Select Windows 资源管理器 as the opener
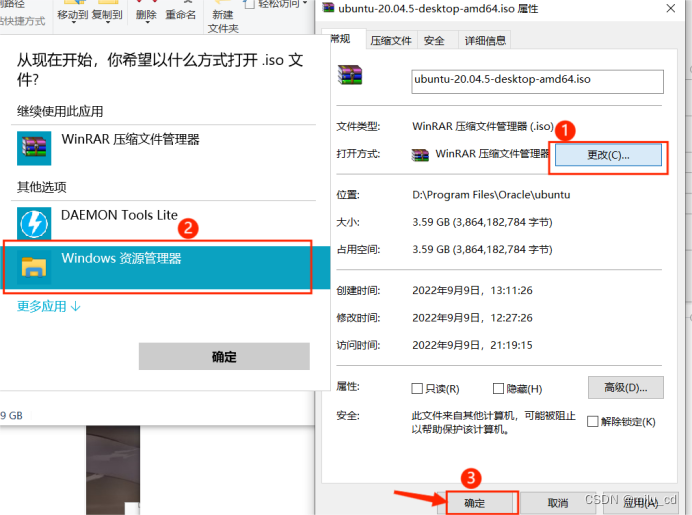Viewport: 692px width, 515px height. 163,267
